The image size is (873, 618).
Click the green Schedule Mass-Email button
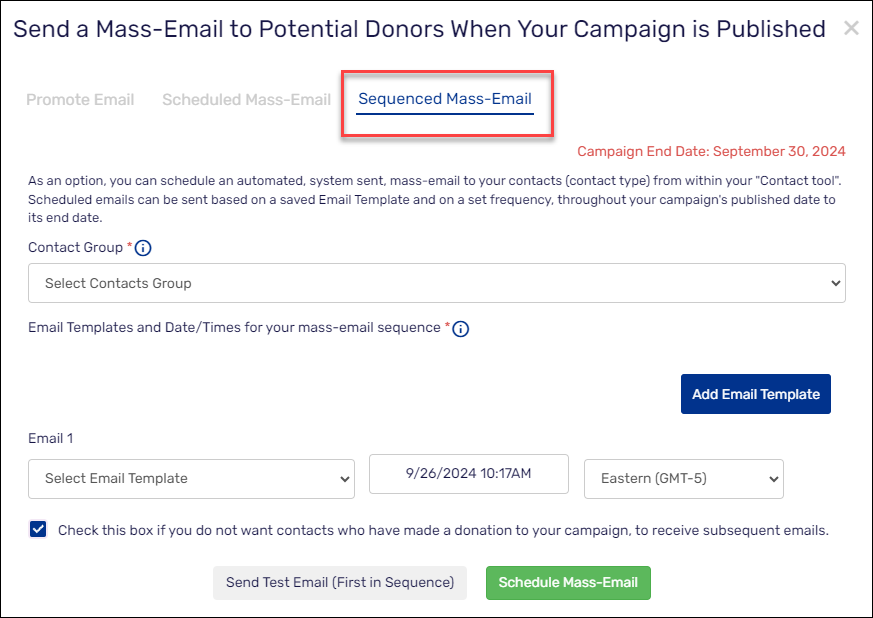[x=568, y=583]
